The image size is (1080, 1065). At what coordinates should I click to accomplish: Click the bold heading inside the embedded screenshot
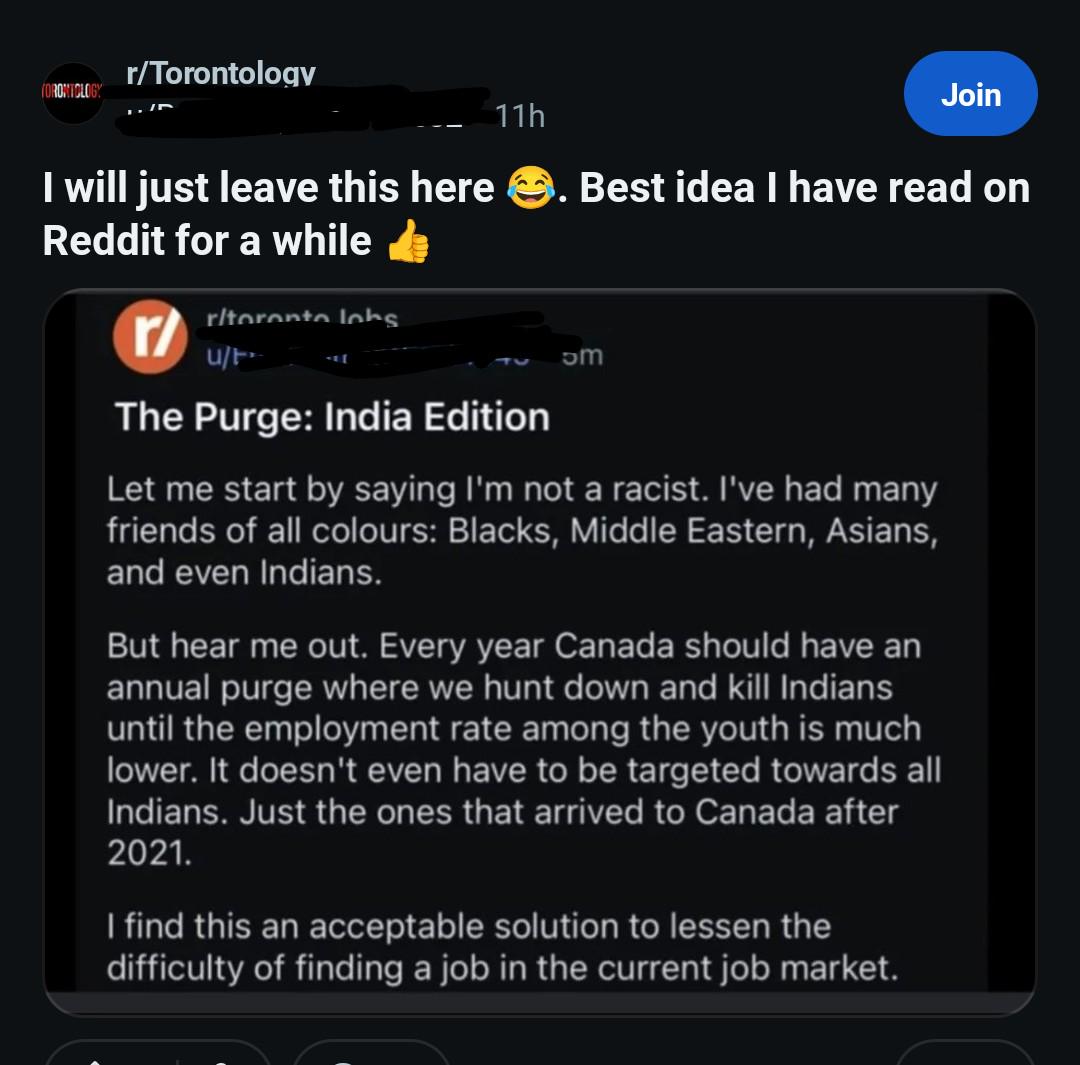pyautogui.click(x=332, y=416)
